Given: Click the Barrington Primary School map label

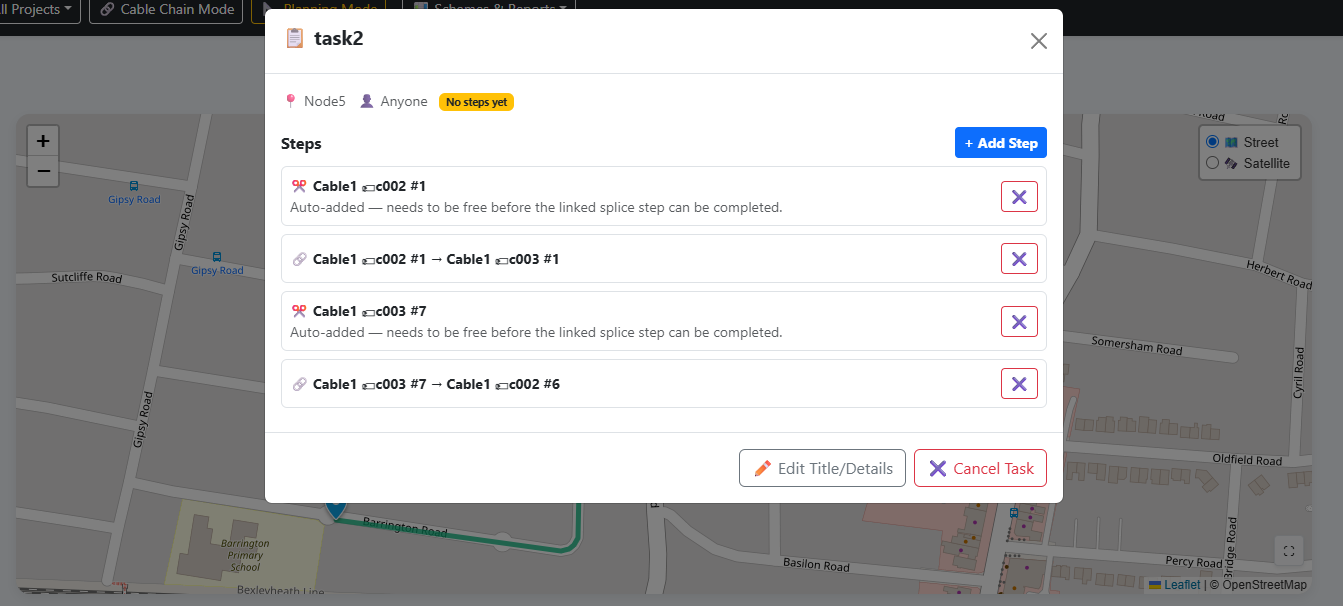Looking at the screenshot, I should [245, 555].
